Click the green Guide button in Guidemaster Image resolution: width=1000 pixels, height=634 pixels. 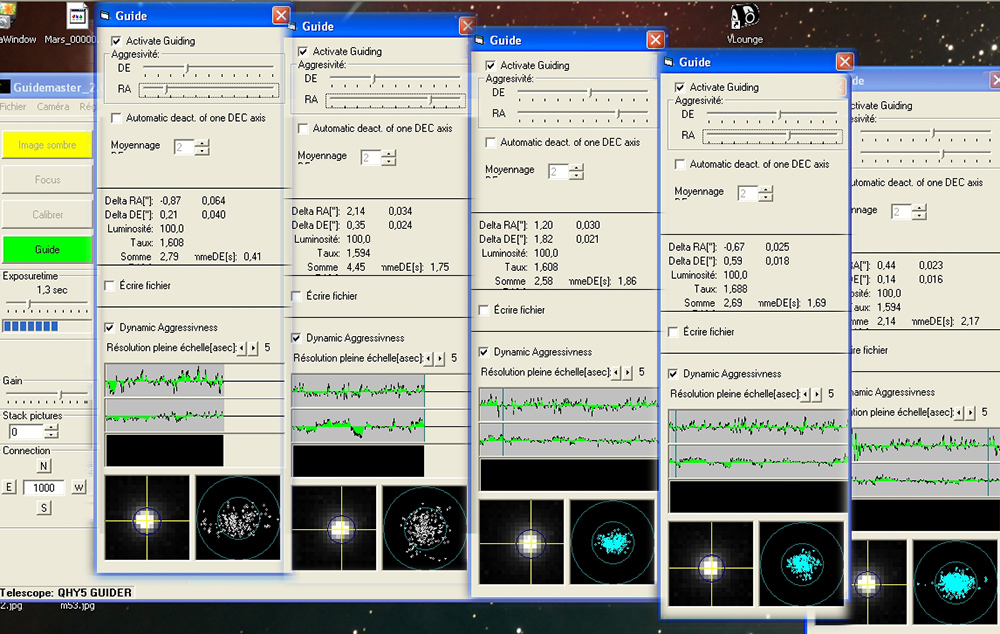tap(47, 249)
